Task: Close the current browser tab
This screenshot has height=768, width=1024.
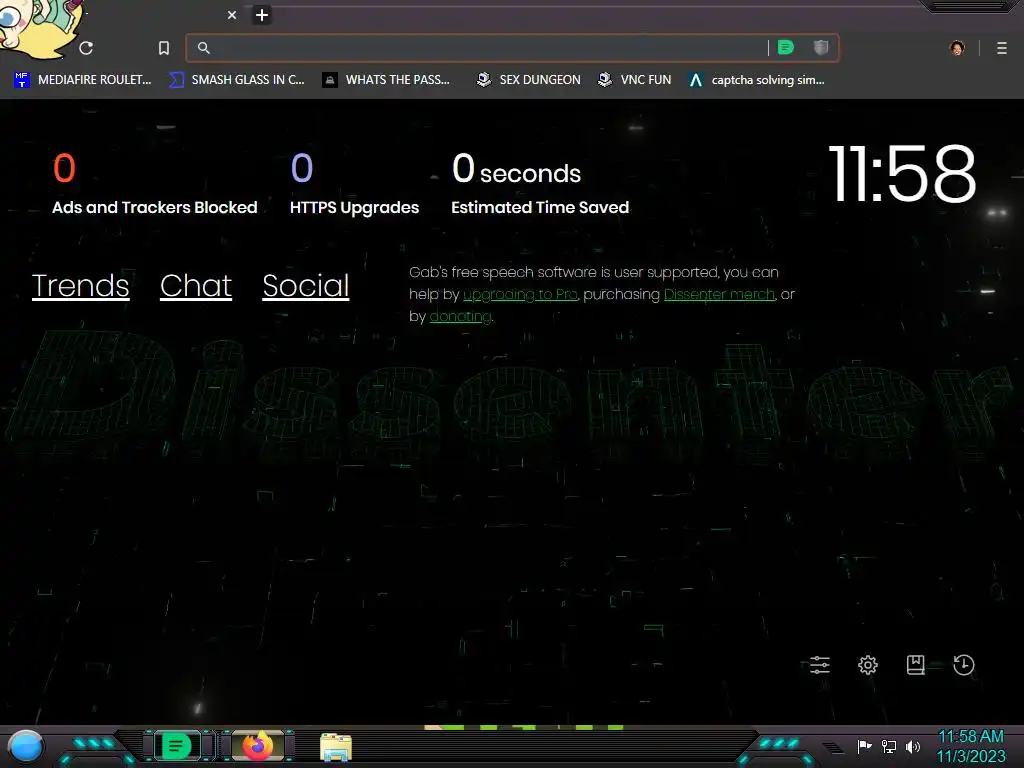Action: click(232, 15)
